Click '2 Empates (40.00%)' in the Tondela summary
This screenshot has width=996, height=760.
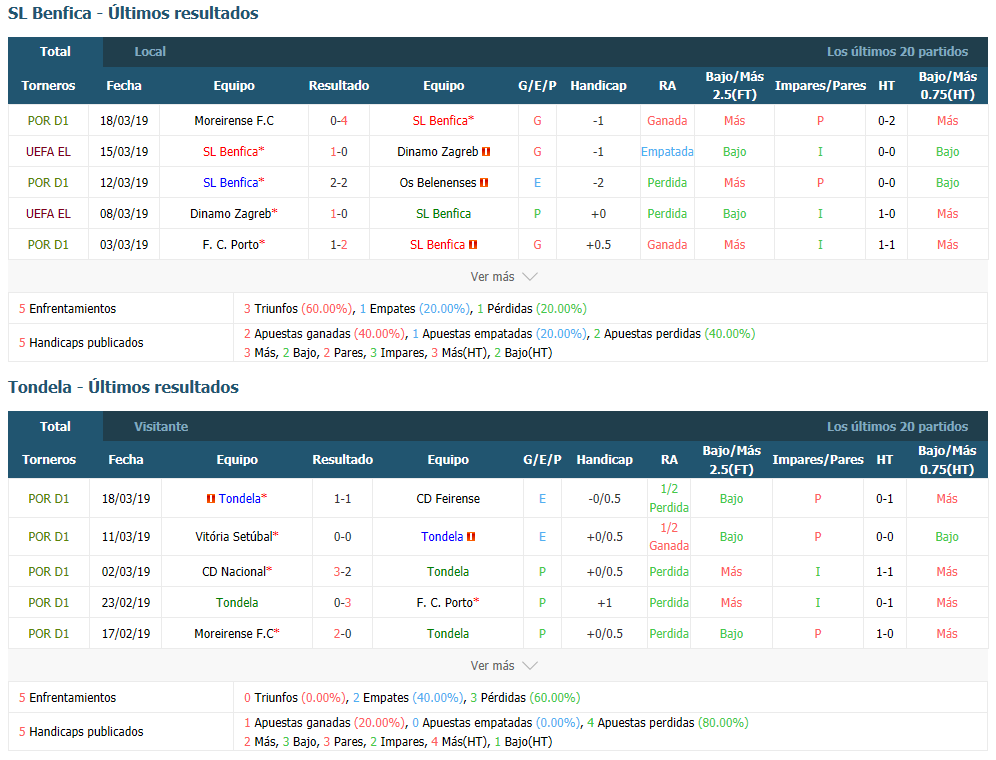coord(408,698)
